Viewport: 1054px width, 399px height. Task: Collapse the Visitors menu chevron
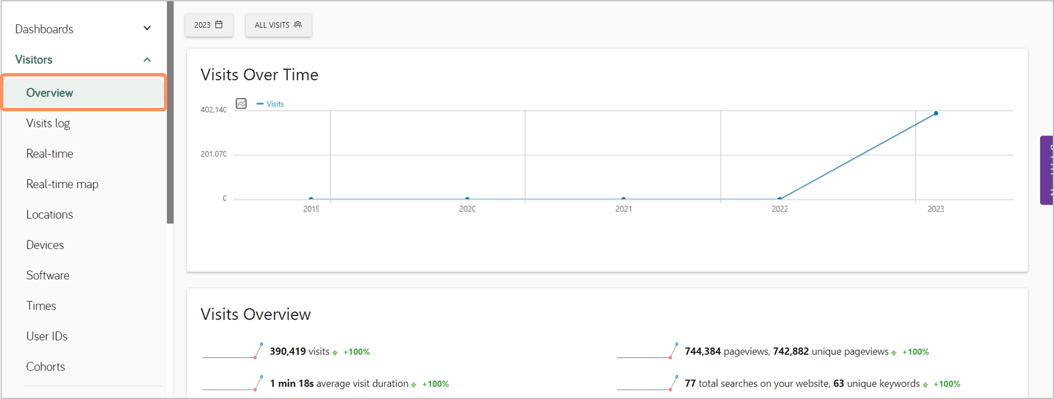[x=147, y=60]
